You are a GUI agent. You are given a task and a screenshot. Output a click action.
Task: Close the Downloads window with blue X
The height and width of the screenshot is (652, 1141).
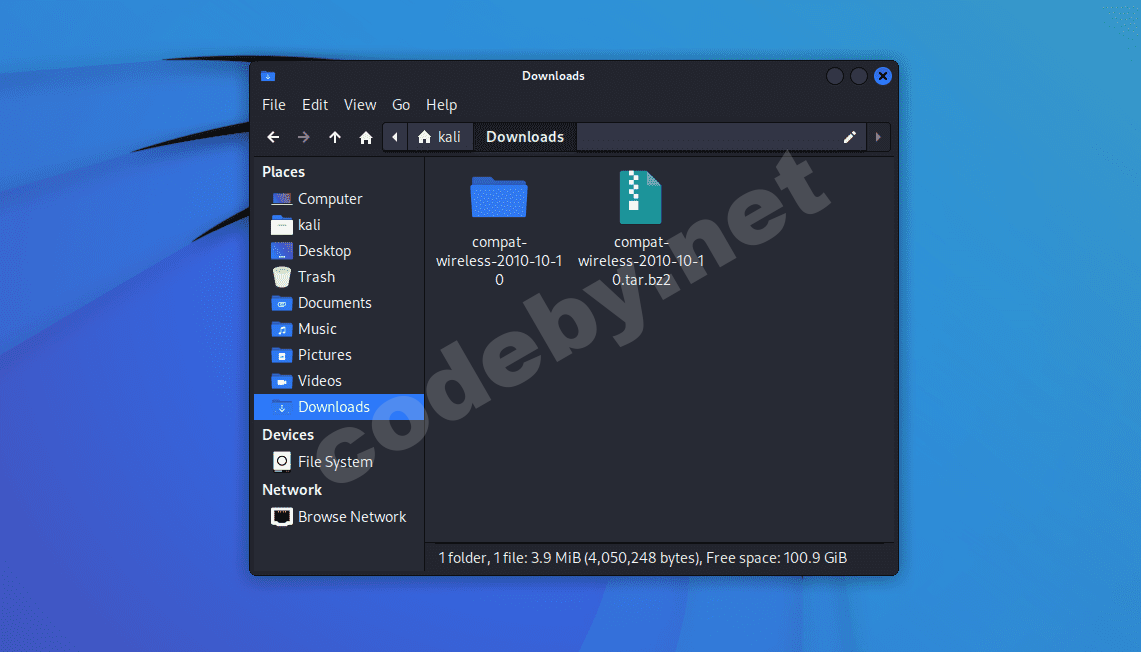click(x=883, y=76)
